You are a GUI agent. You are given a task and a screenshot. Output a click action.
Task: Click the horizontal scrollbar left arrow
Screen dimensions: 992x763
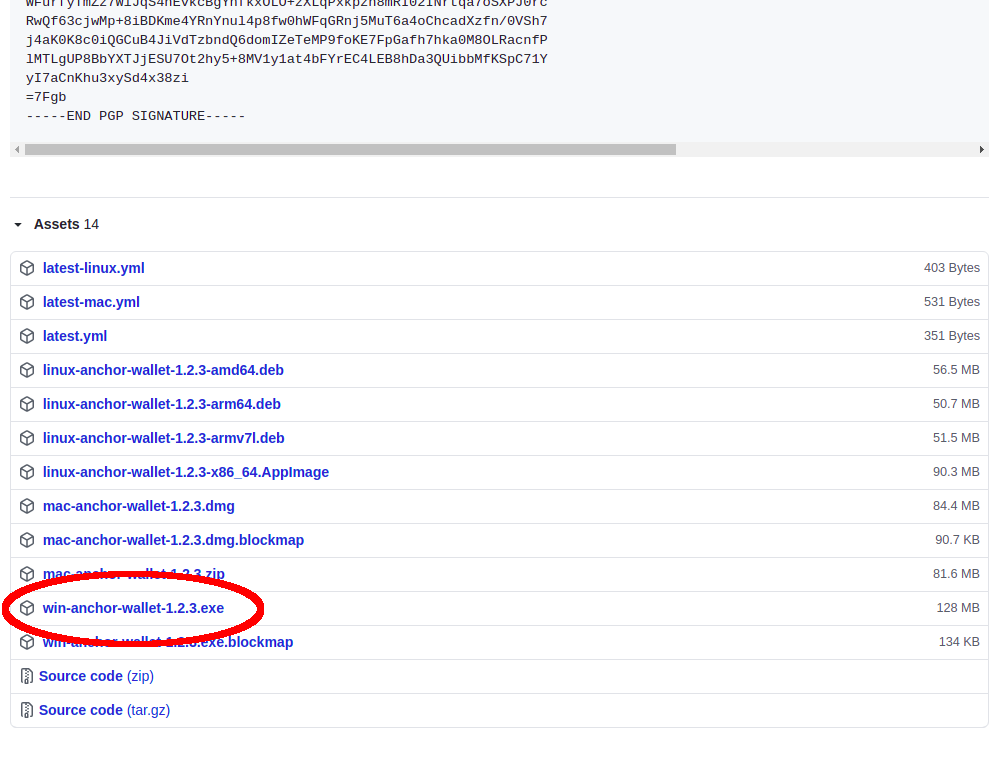[17, 150]
